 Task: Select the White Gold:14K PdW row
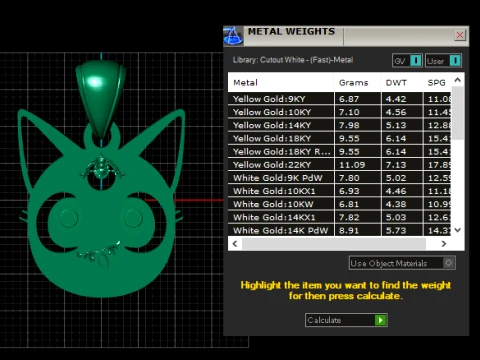point(340,230)
